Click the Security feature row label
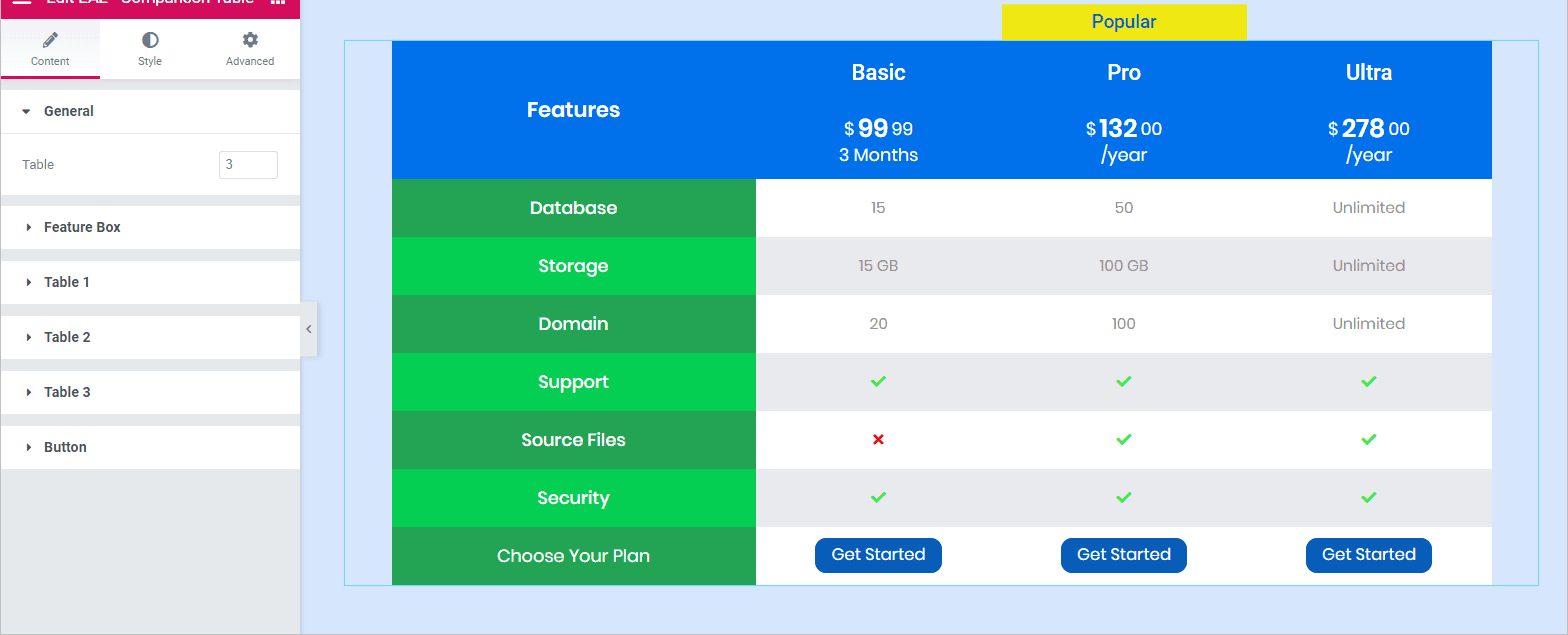This screenshot has width=1568, height=635. pos(573,498)
